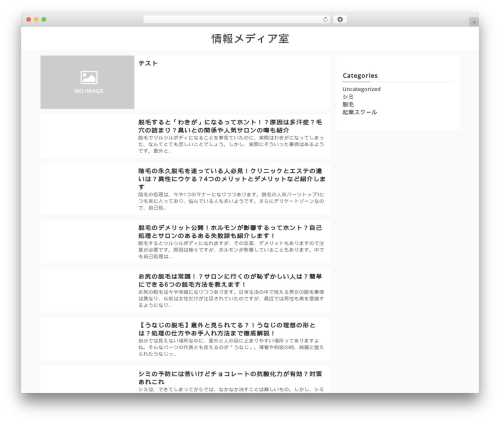This screenshot has width=500, height=423.
Task: Click the Categories widget heading
Action: coord(360,76)
